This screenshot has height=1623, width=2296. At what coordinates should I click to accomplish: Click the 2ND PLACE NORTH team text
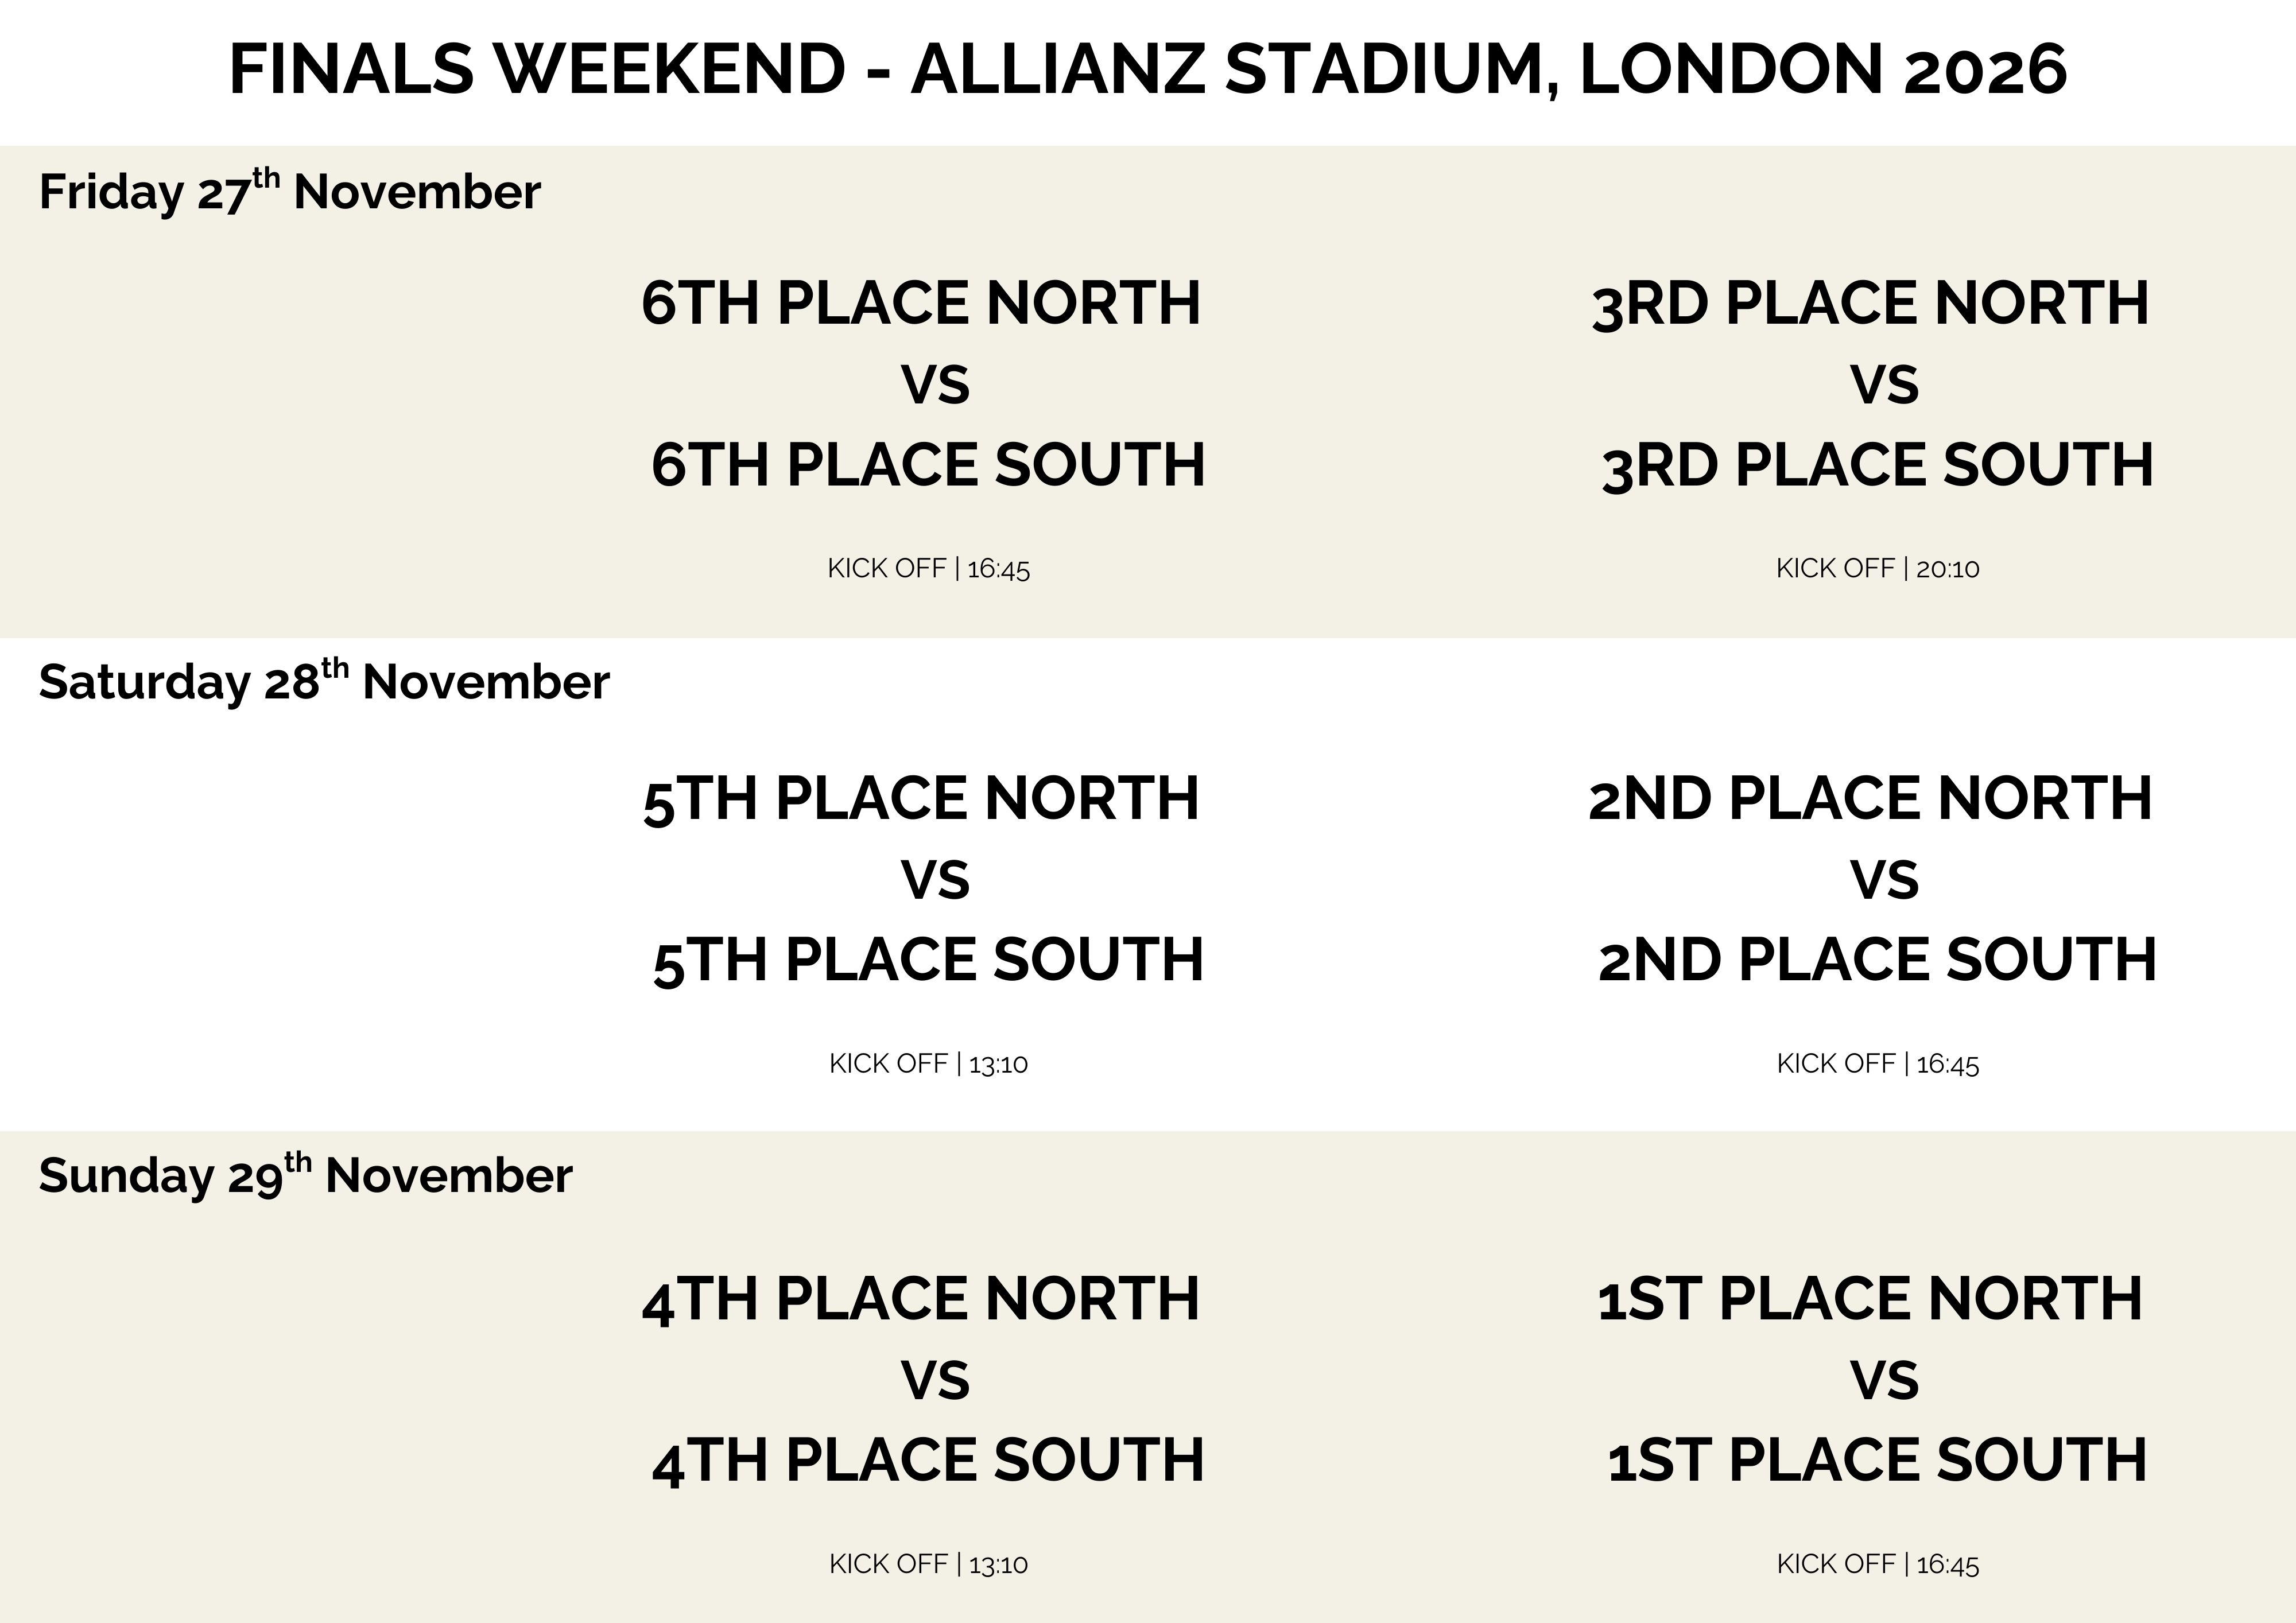[1870, 798]
